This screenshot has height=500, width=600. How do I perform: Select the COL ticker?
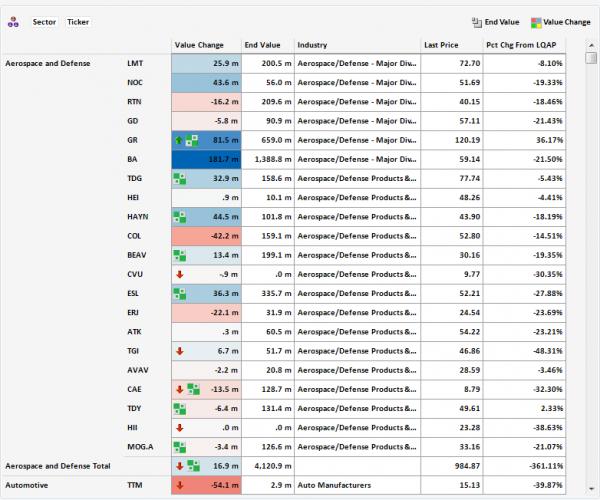(x=134, y=236)
